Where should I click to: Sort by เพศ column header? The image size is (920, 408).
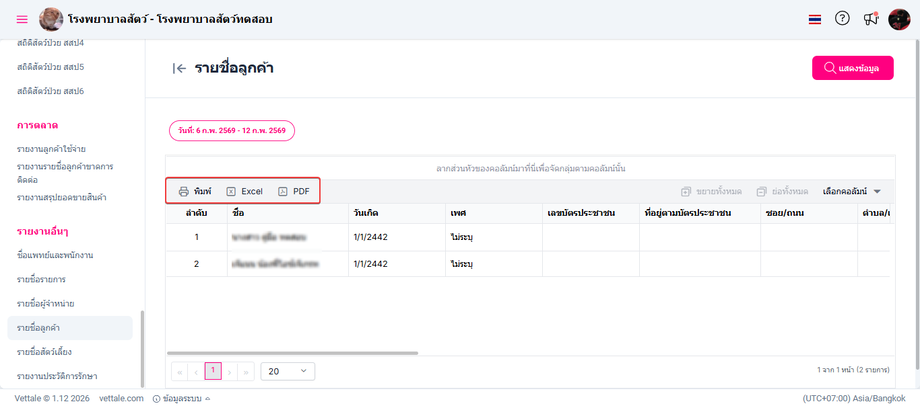click(493, 213)
